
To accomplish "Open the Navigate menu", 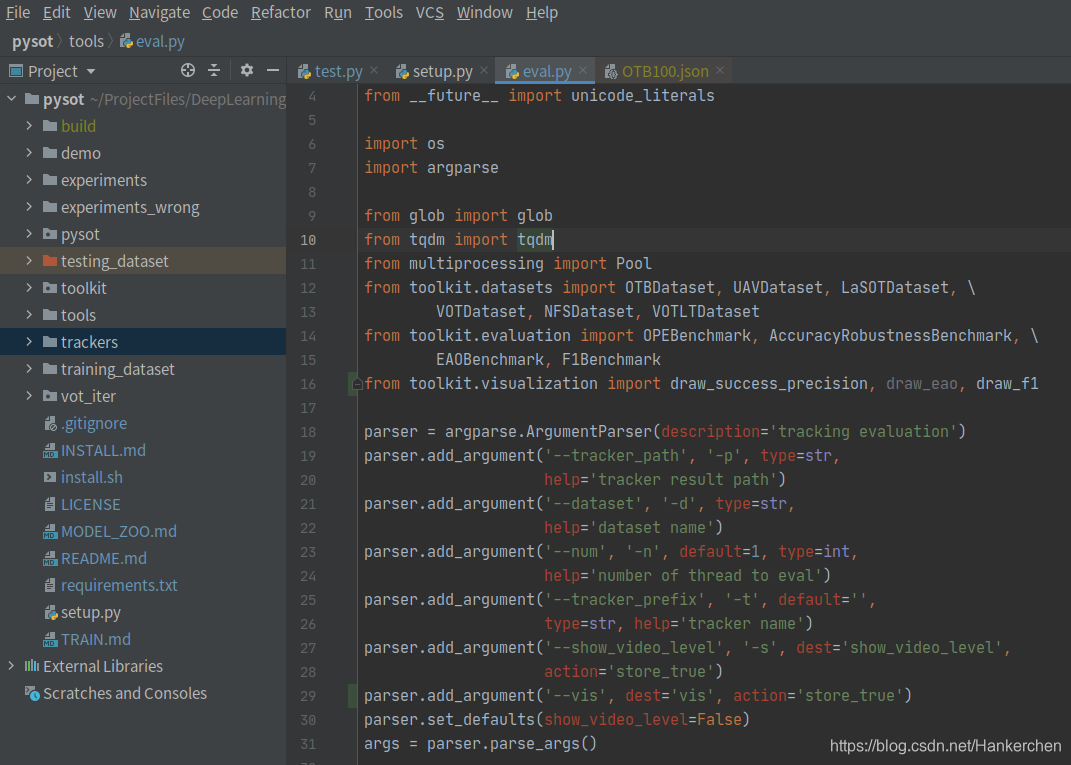I will tap(159, 12).
